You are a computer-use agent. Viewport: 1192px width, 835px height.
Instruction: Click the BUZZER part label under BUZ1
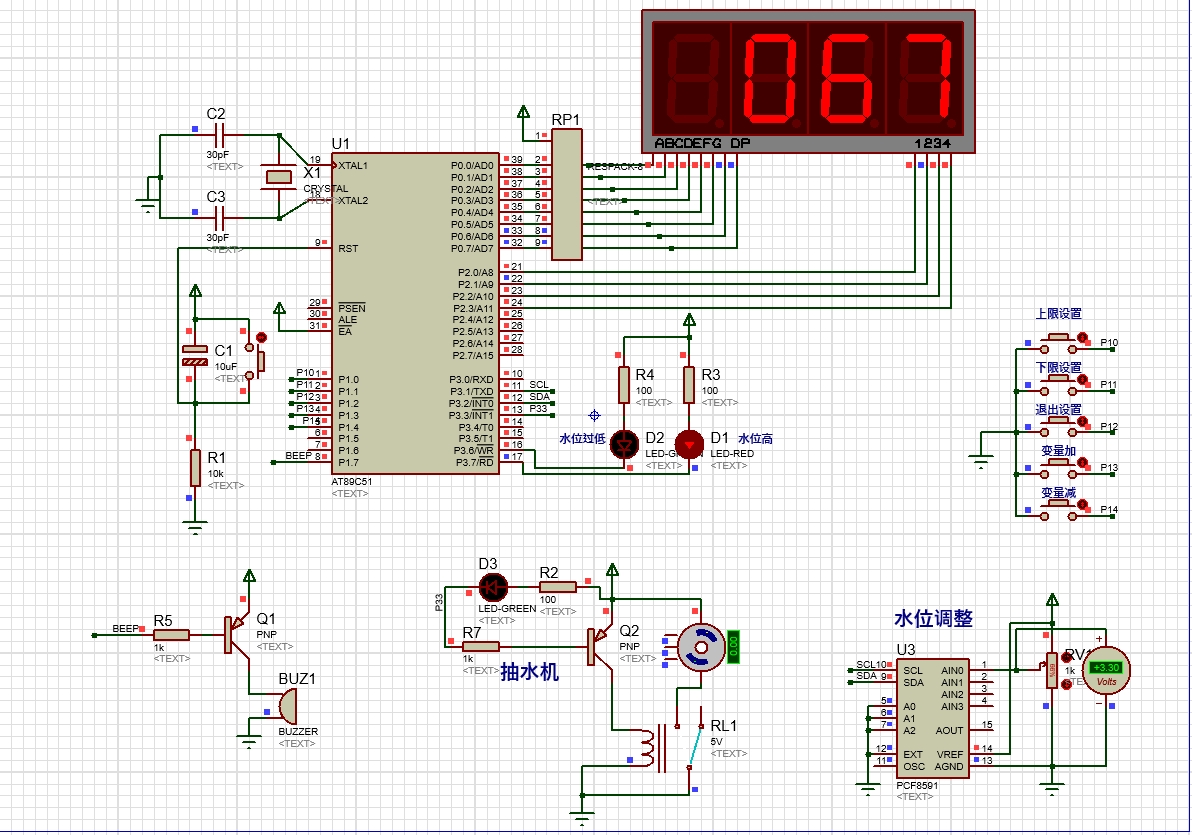point(298,732)
